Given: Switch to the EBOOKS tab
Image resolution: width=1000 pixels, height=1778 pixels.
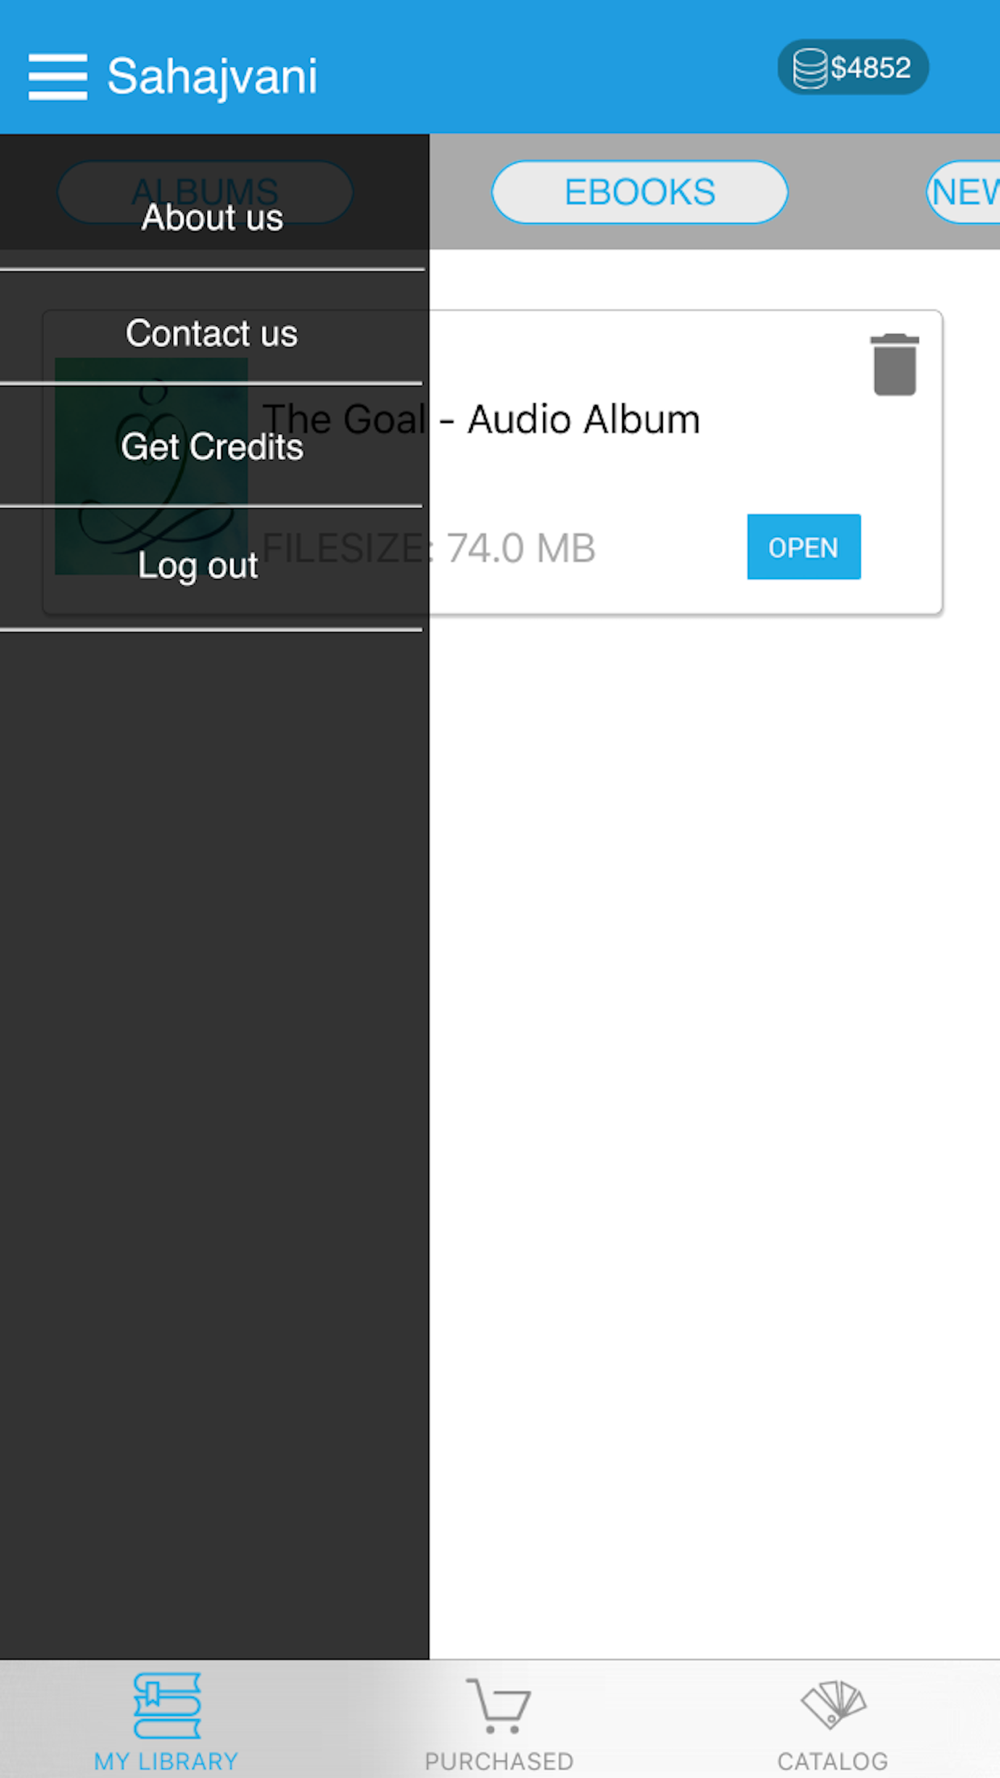Looking at the screenshot, I should coord(640,192).
